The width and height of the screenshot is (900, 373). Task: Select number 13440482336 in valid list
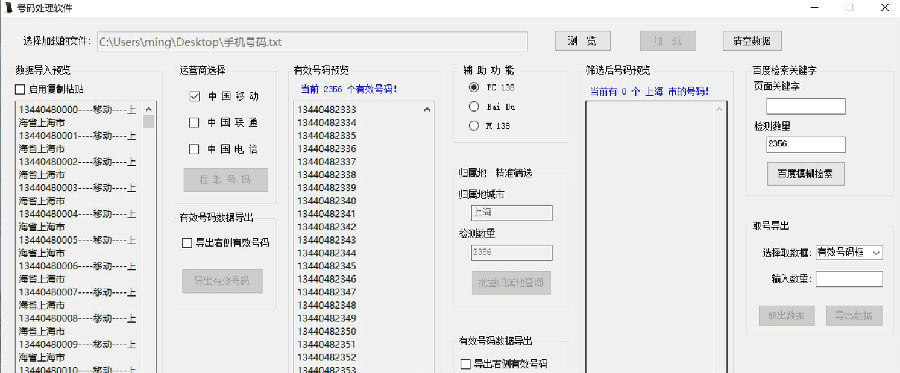[x=327, y=149]
